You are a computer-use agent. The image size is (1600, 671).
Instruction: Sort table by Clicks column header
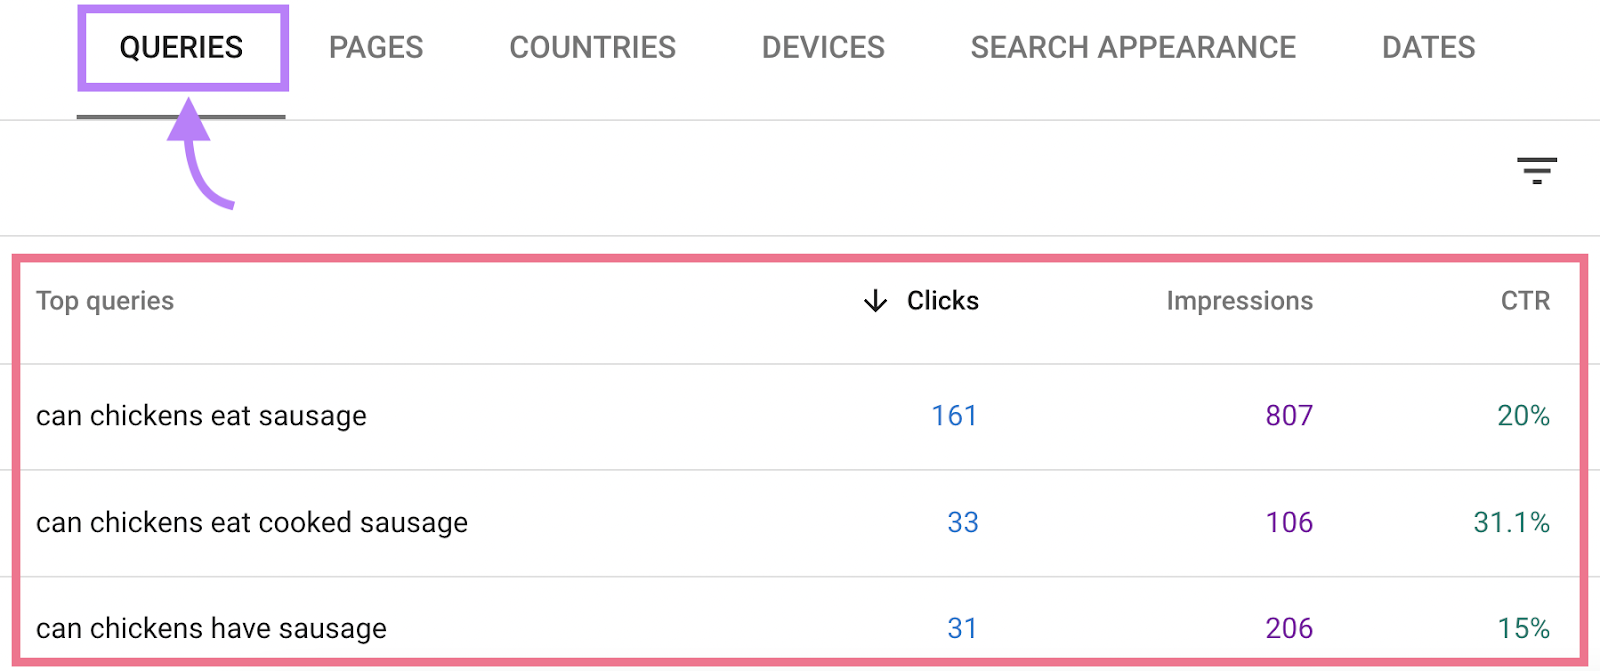point(942,301)
